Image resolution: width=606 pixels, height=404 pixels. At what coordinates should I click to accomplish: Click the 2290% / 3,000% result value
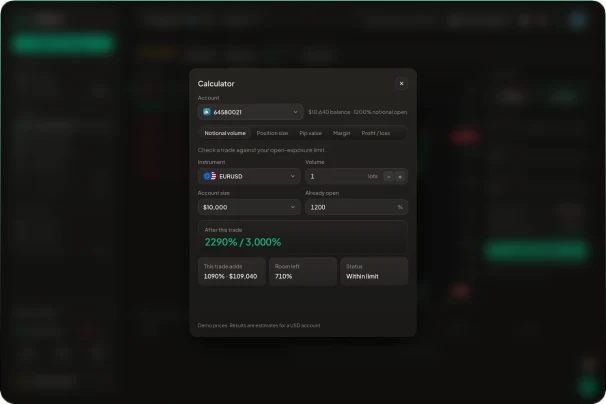243,242
